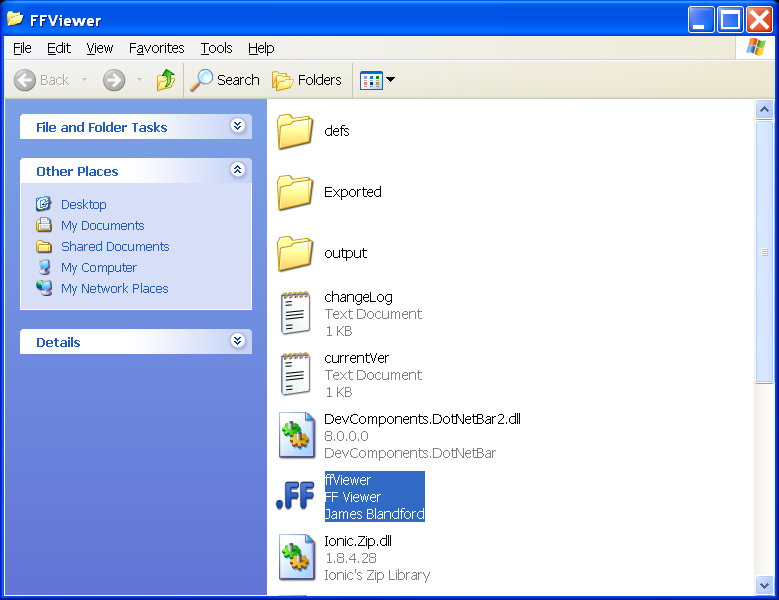This screenshot has width=779, height=600.
Task: Click the scroll down arrow
Action: click(x=764, y=585)
